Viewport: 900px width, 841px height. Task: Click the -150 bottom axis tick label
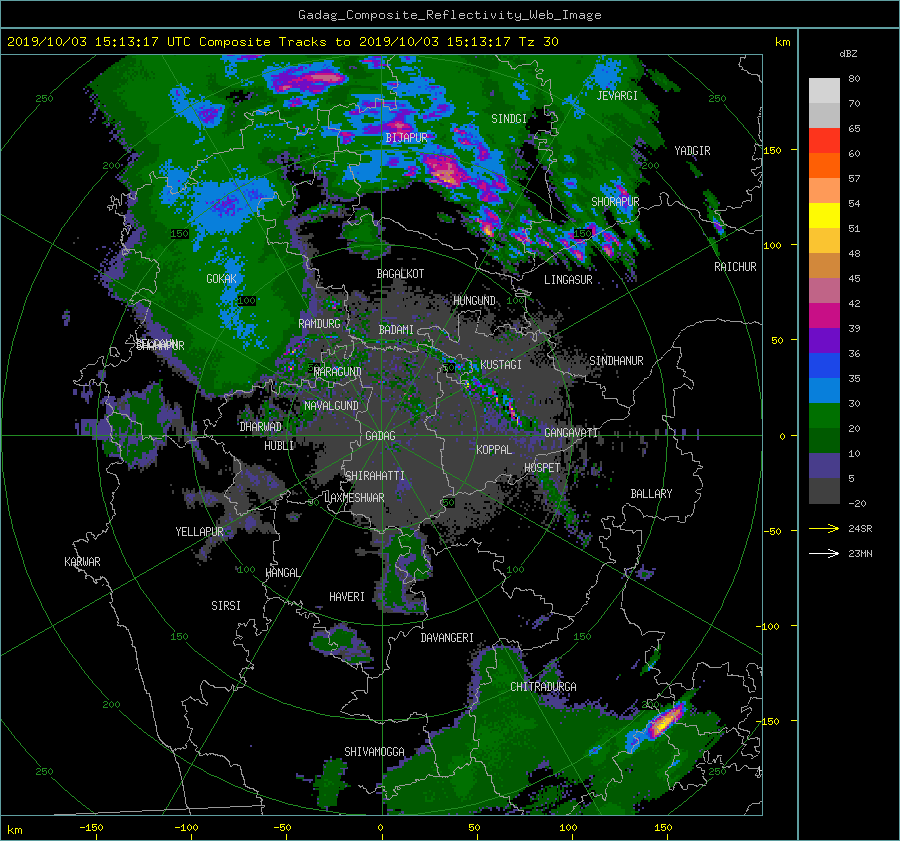(91, 828)
